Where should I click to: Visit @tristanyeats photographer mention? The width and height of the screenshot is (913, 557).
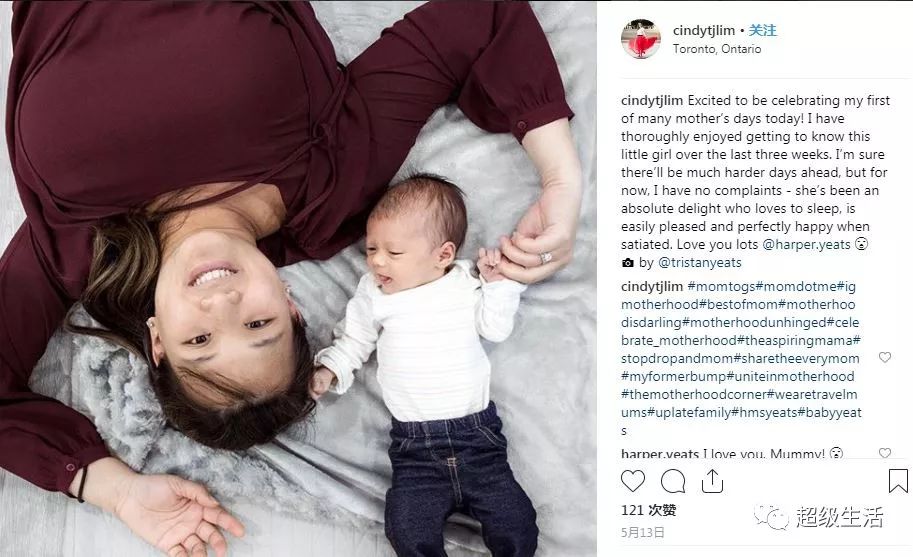(699, 262)
